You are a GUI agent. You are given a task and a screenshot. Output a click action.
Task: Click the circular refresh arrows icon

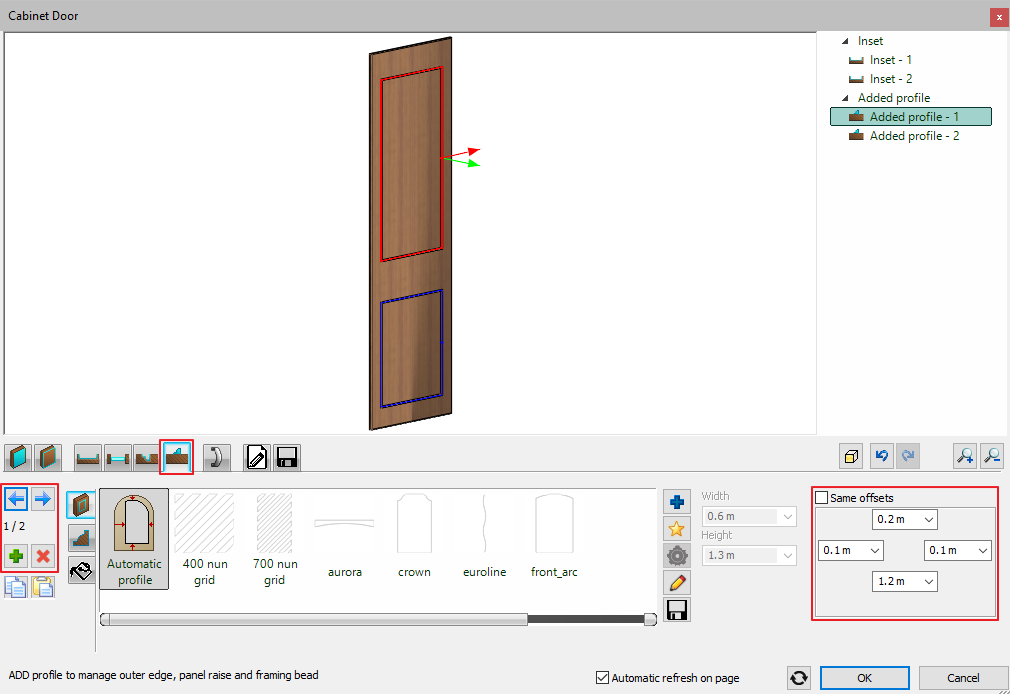[798, 678]
